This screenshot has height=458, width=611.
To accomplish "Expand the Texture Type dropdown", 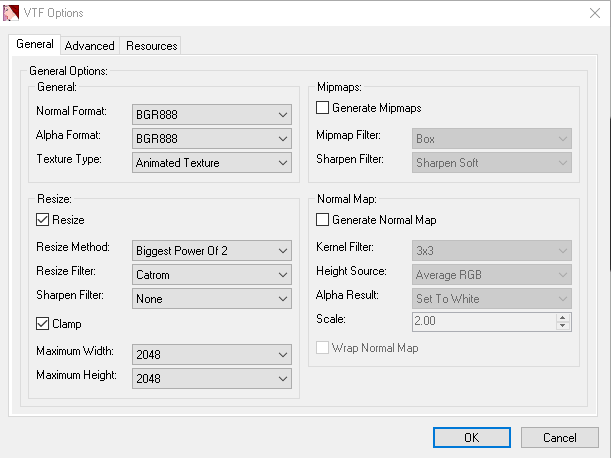I will click(211, 162).
